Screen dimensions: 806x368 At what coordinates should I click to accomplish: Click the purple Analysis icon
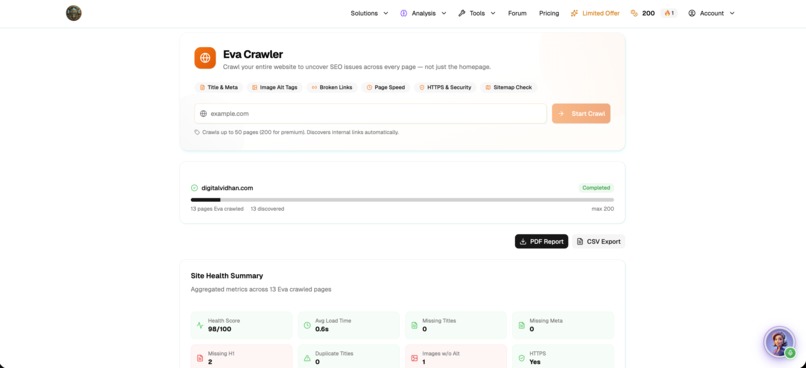(x=404, y=13)
